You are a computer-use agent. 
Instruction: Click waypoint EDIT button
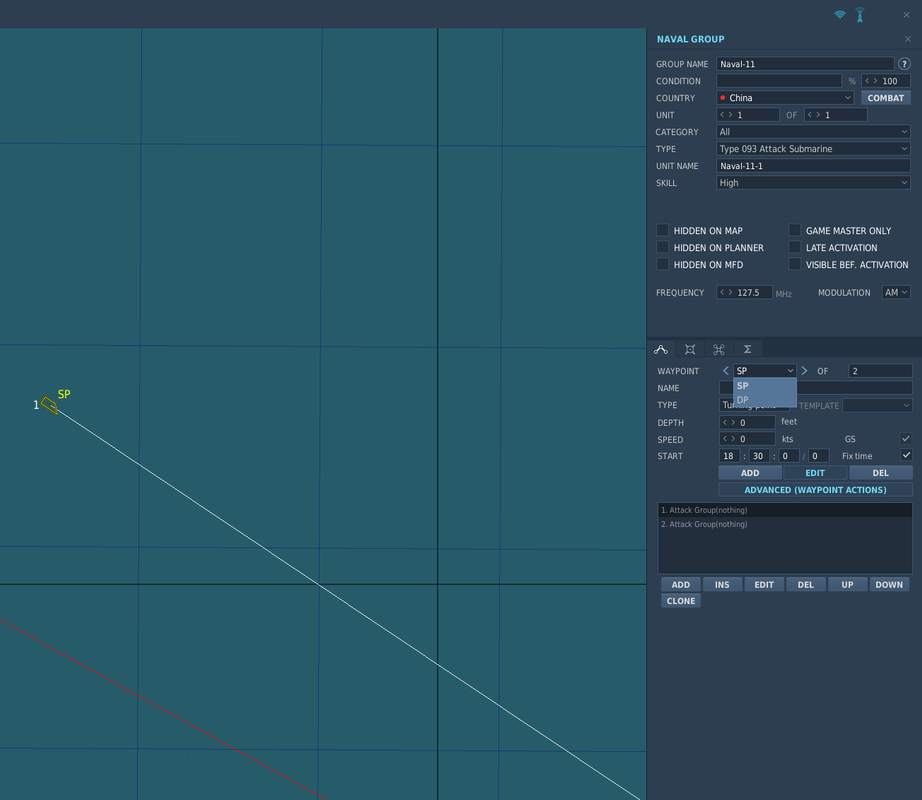(815, 473)
